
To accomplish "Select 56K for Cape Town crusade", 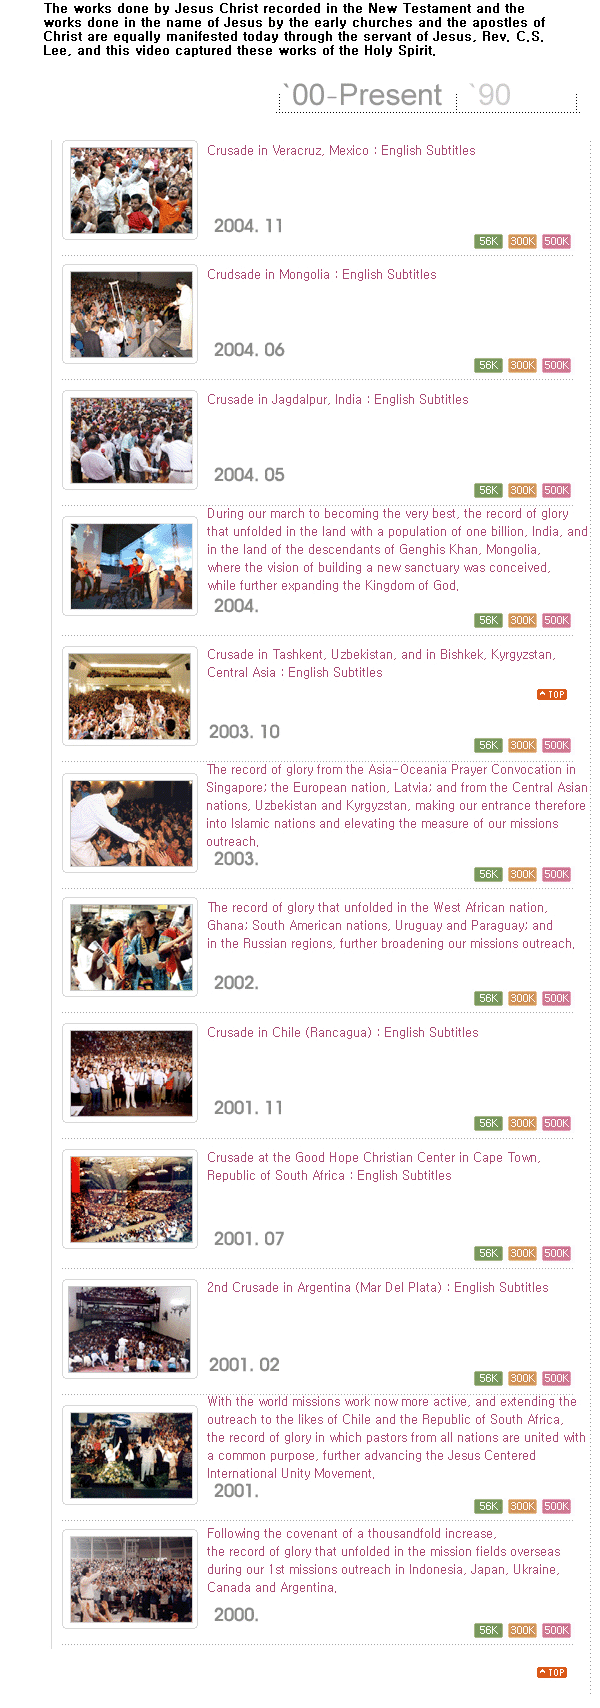I will (x=488, y=1253).
